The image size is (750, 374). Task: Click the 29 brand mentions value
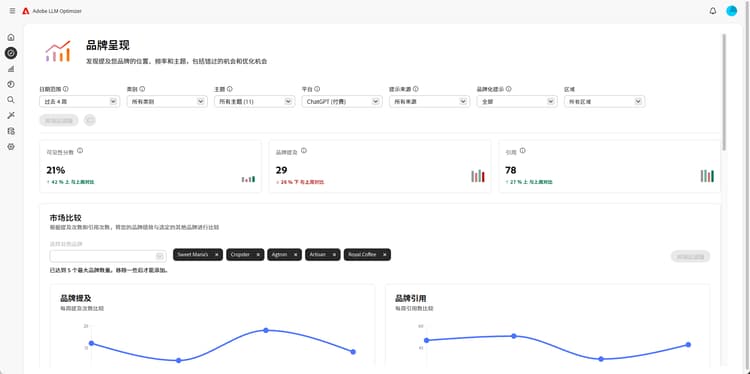point(281,170)
